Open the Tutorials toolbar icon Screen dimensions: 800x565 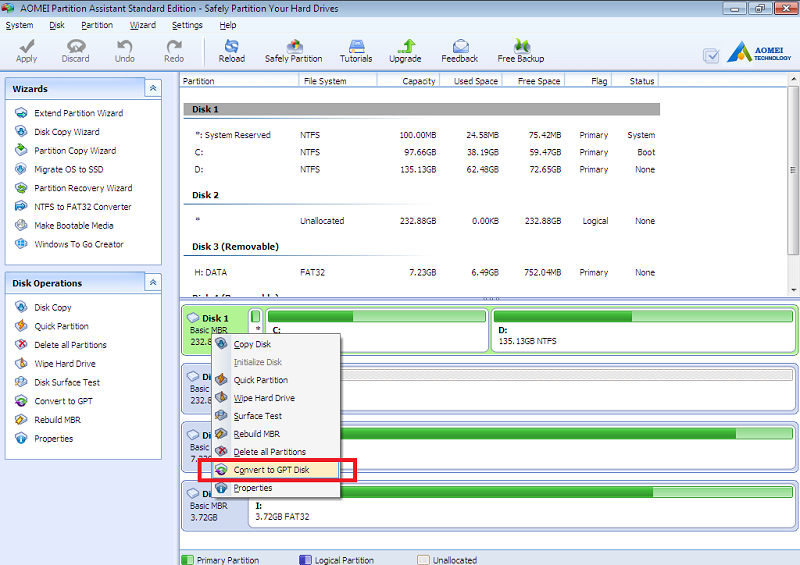(x=356, y=46)
